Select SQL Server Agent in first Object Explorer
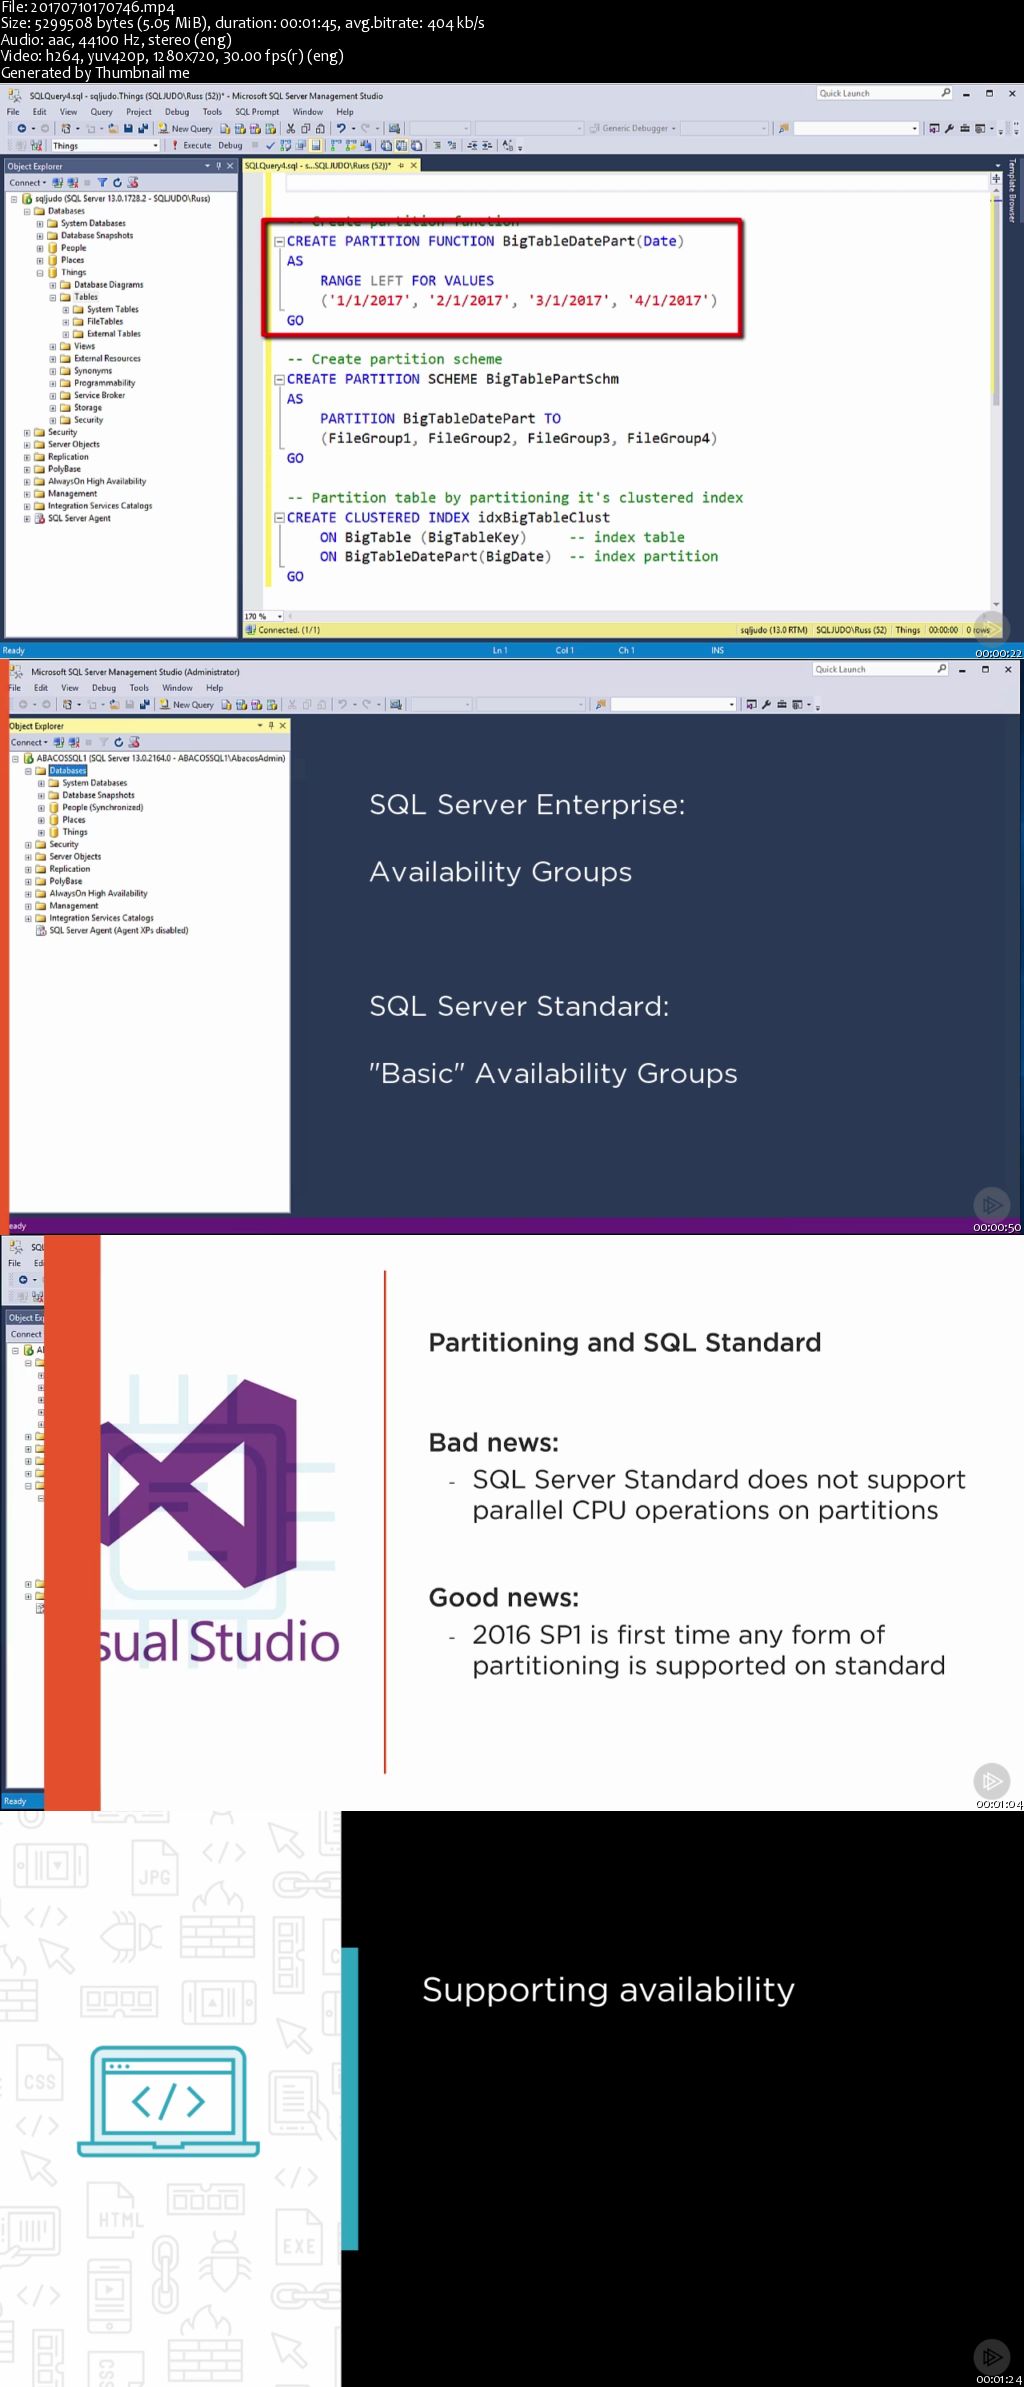Viewport: 1024px width, 2387px height. (x=79, y=518)
